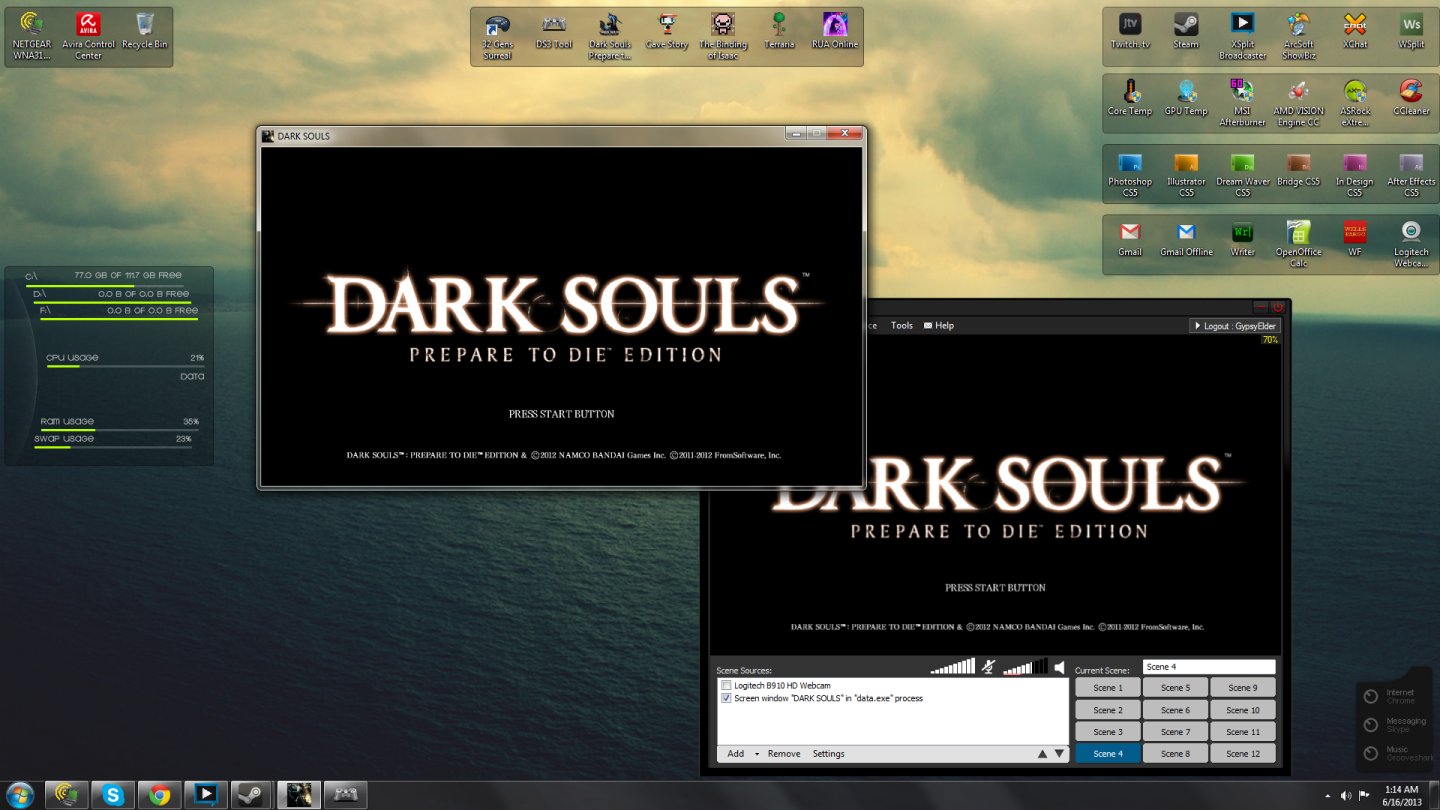The width and height of the screenshot is (1440, 810).
Task: Open the WSplit desktop shortcut
Action: pyautogui.click(x=1411, y=31)
